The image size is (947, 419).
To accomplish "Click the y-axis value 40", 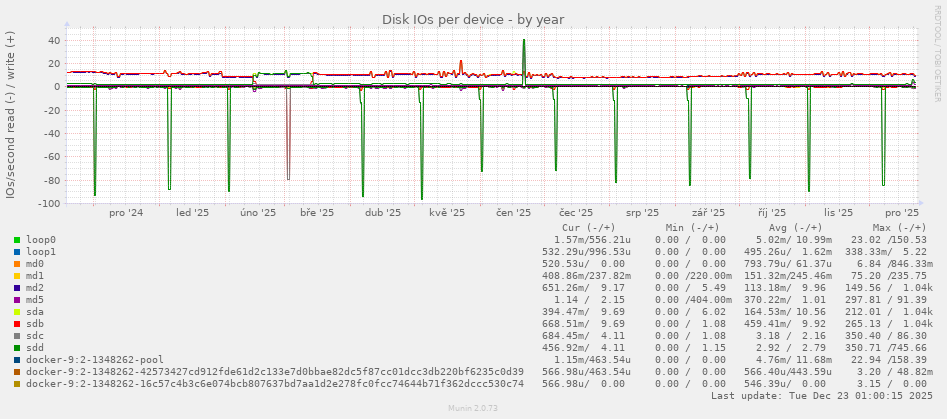I will [x=54, y=40].
